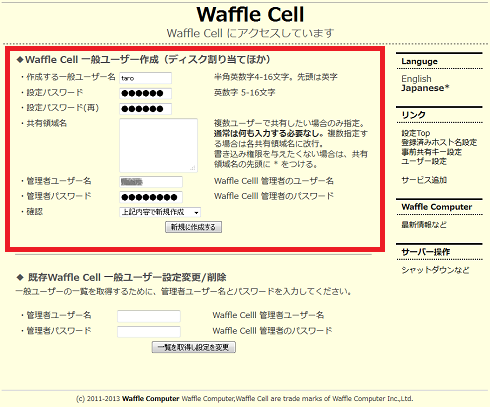Switch language to English
This screenshot has height=407, width=490.
point(416,79)
